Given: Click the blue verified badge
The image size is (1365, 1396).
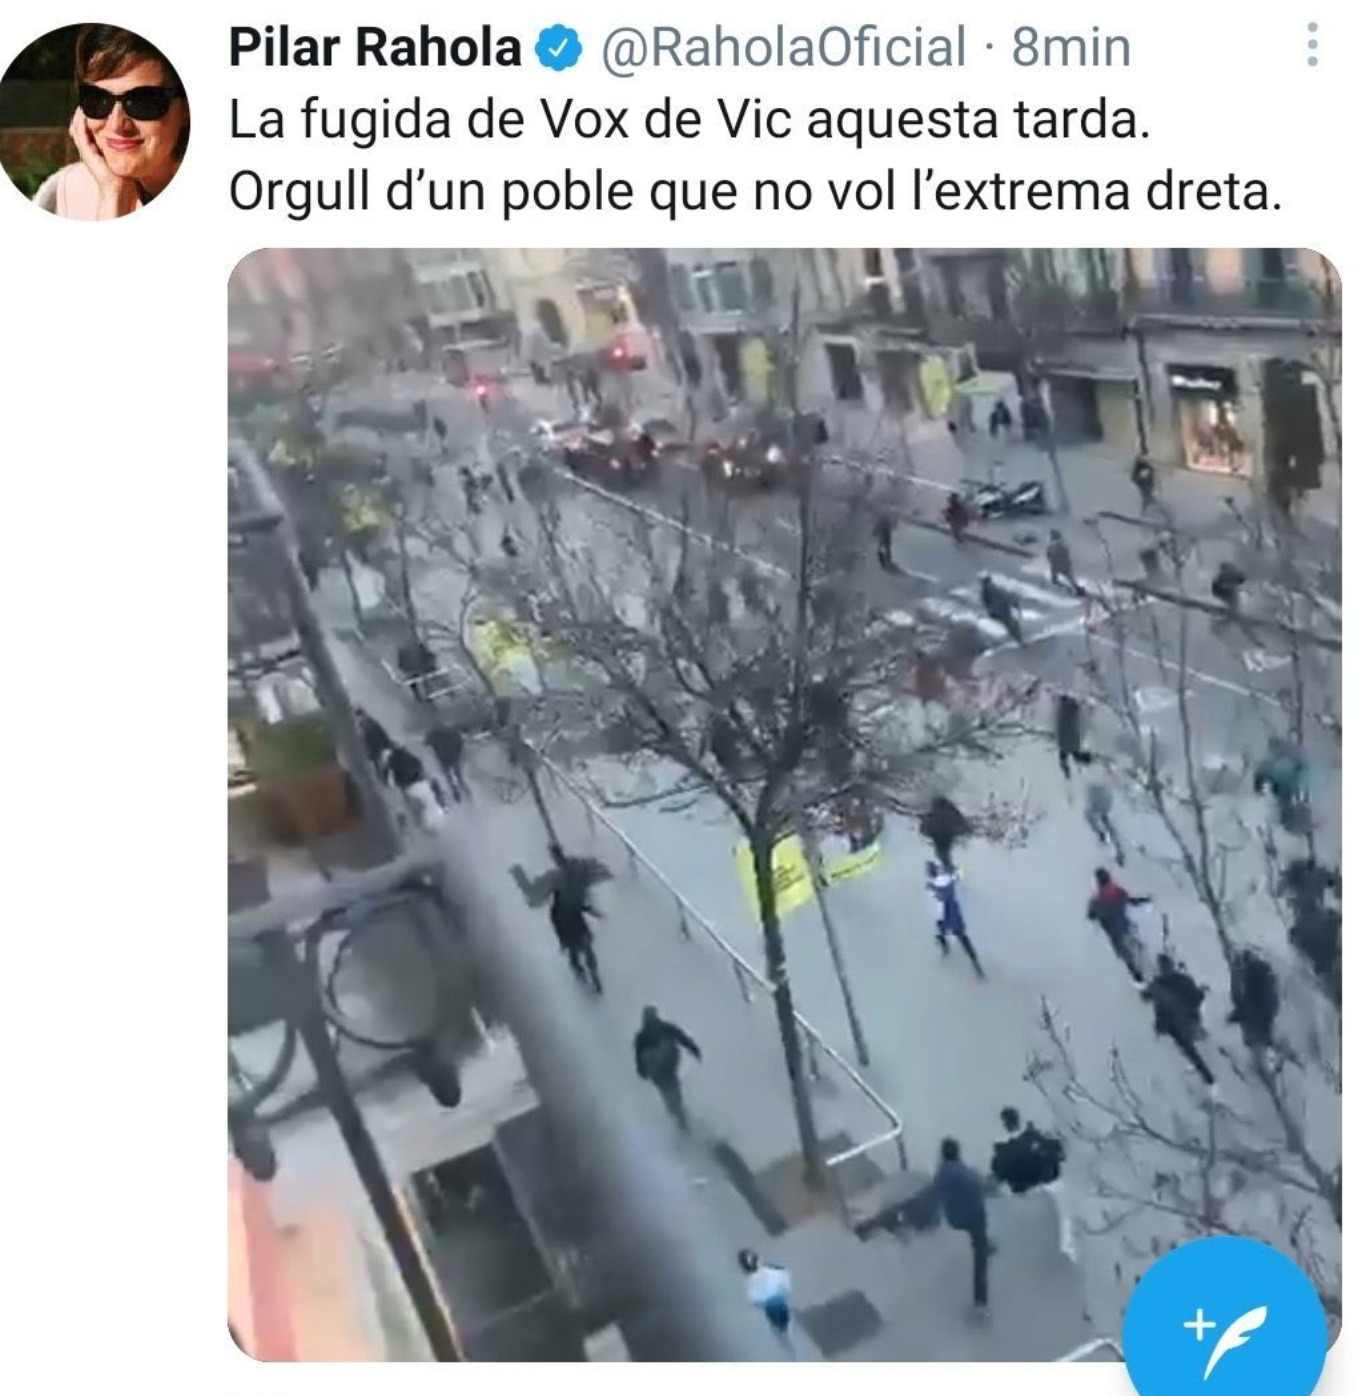Looking at the screenshot, I should 559,48.
